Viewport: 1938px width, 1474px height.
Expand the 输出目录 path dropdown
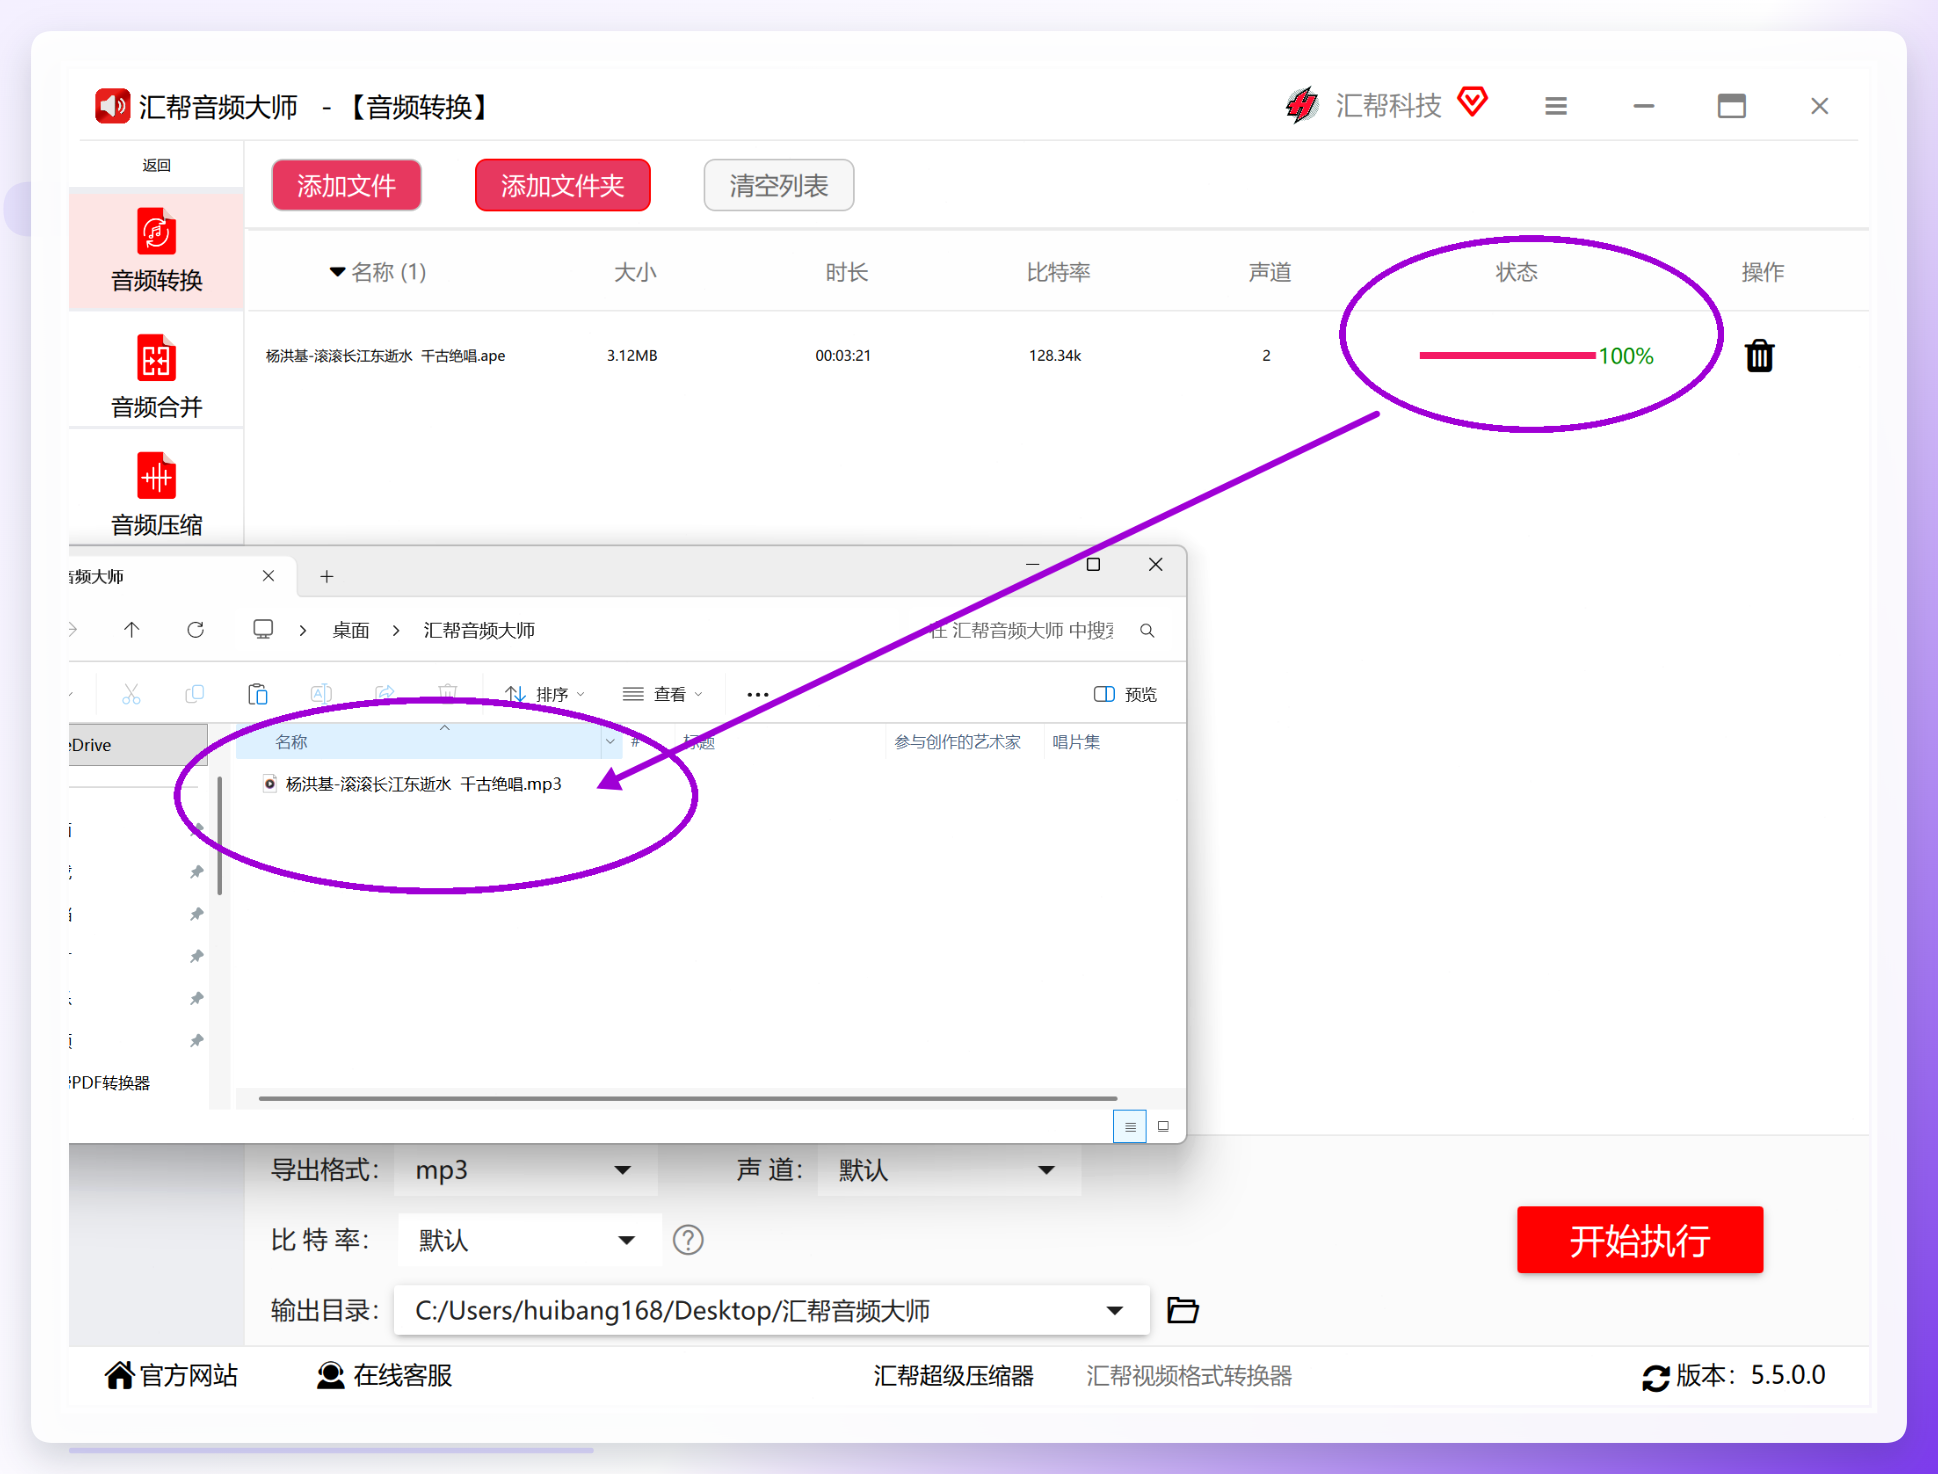pyautogui.click(x=1114, y=1310)
